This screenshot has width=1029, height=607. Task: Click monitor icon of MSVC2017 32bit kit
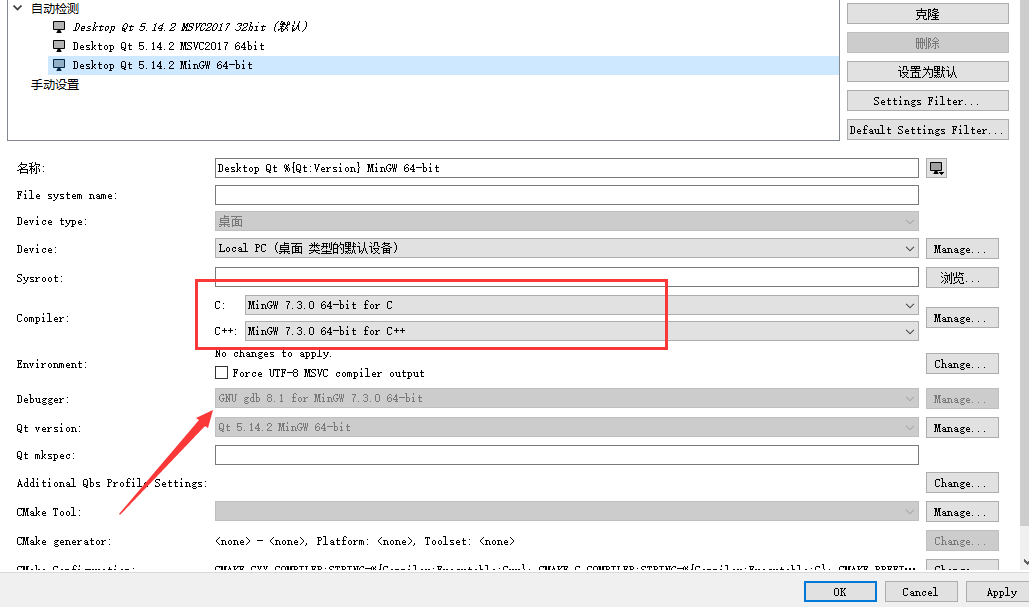(59, 27)
